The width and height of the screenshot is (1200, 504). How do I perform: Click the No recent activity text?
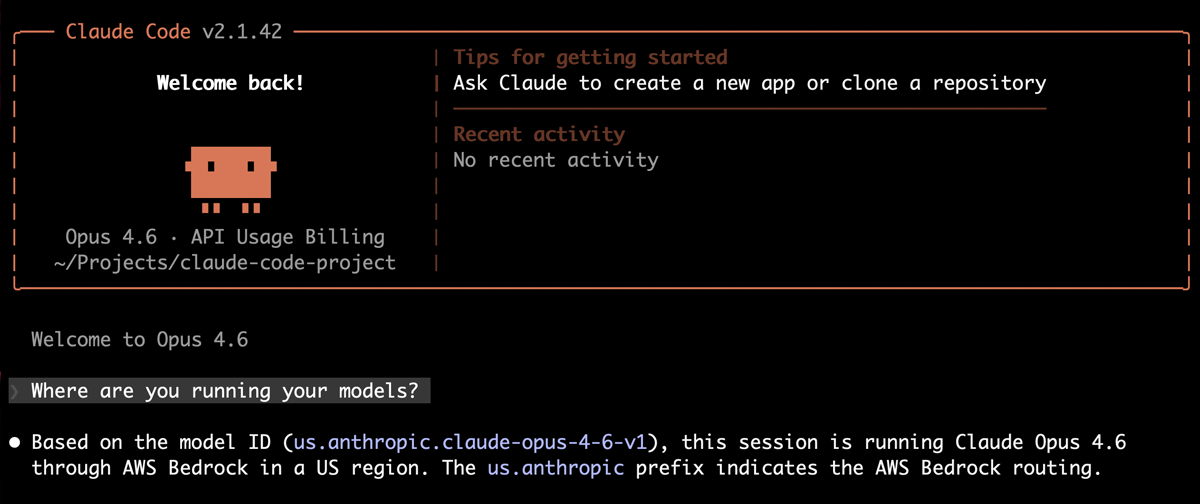pyautogui.click(x=556, y=159)
